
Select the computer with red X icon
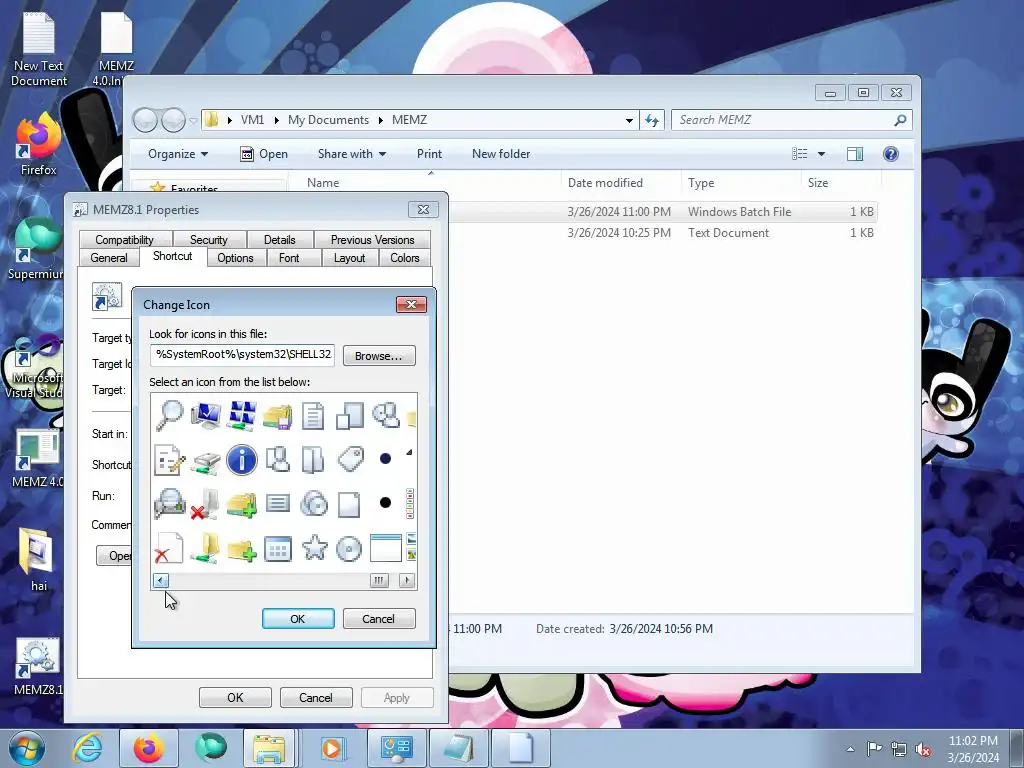(x=205, y=504)
